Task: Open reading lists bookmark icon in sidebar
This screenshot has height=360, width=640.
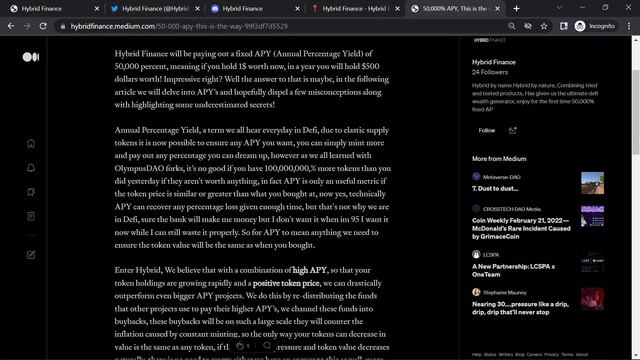Action: point(31,192)
